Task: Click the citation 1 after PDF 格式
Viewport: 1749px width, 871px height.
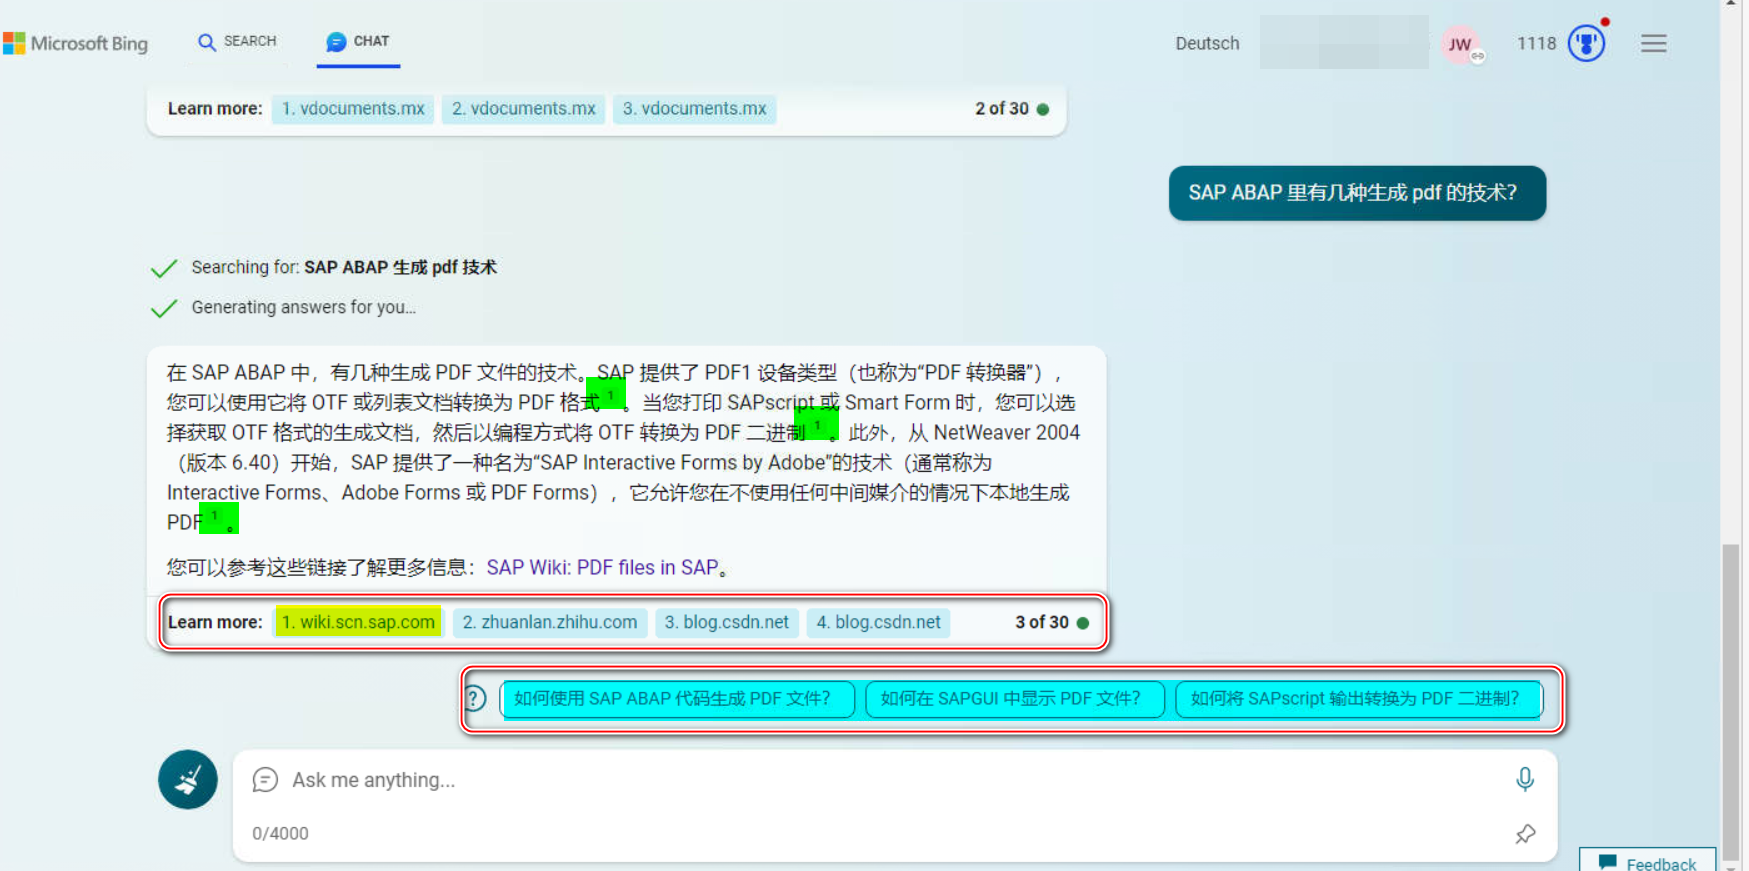Action: coord(610,397)
